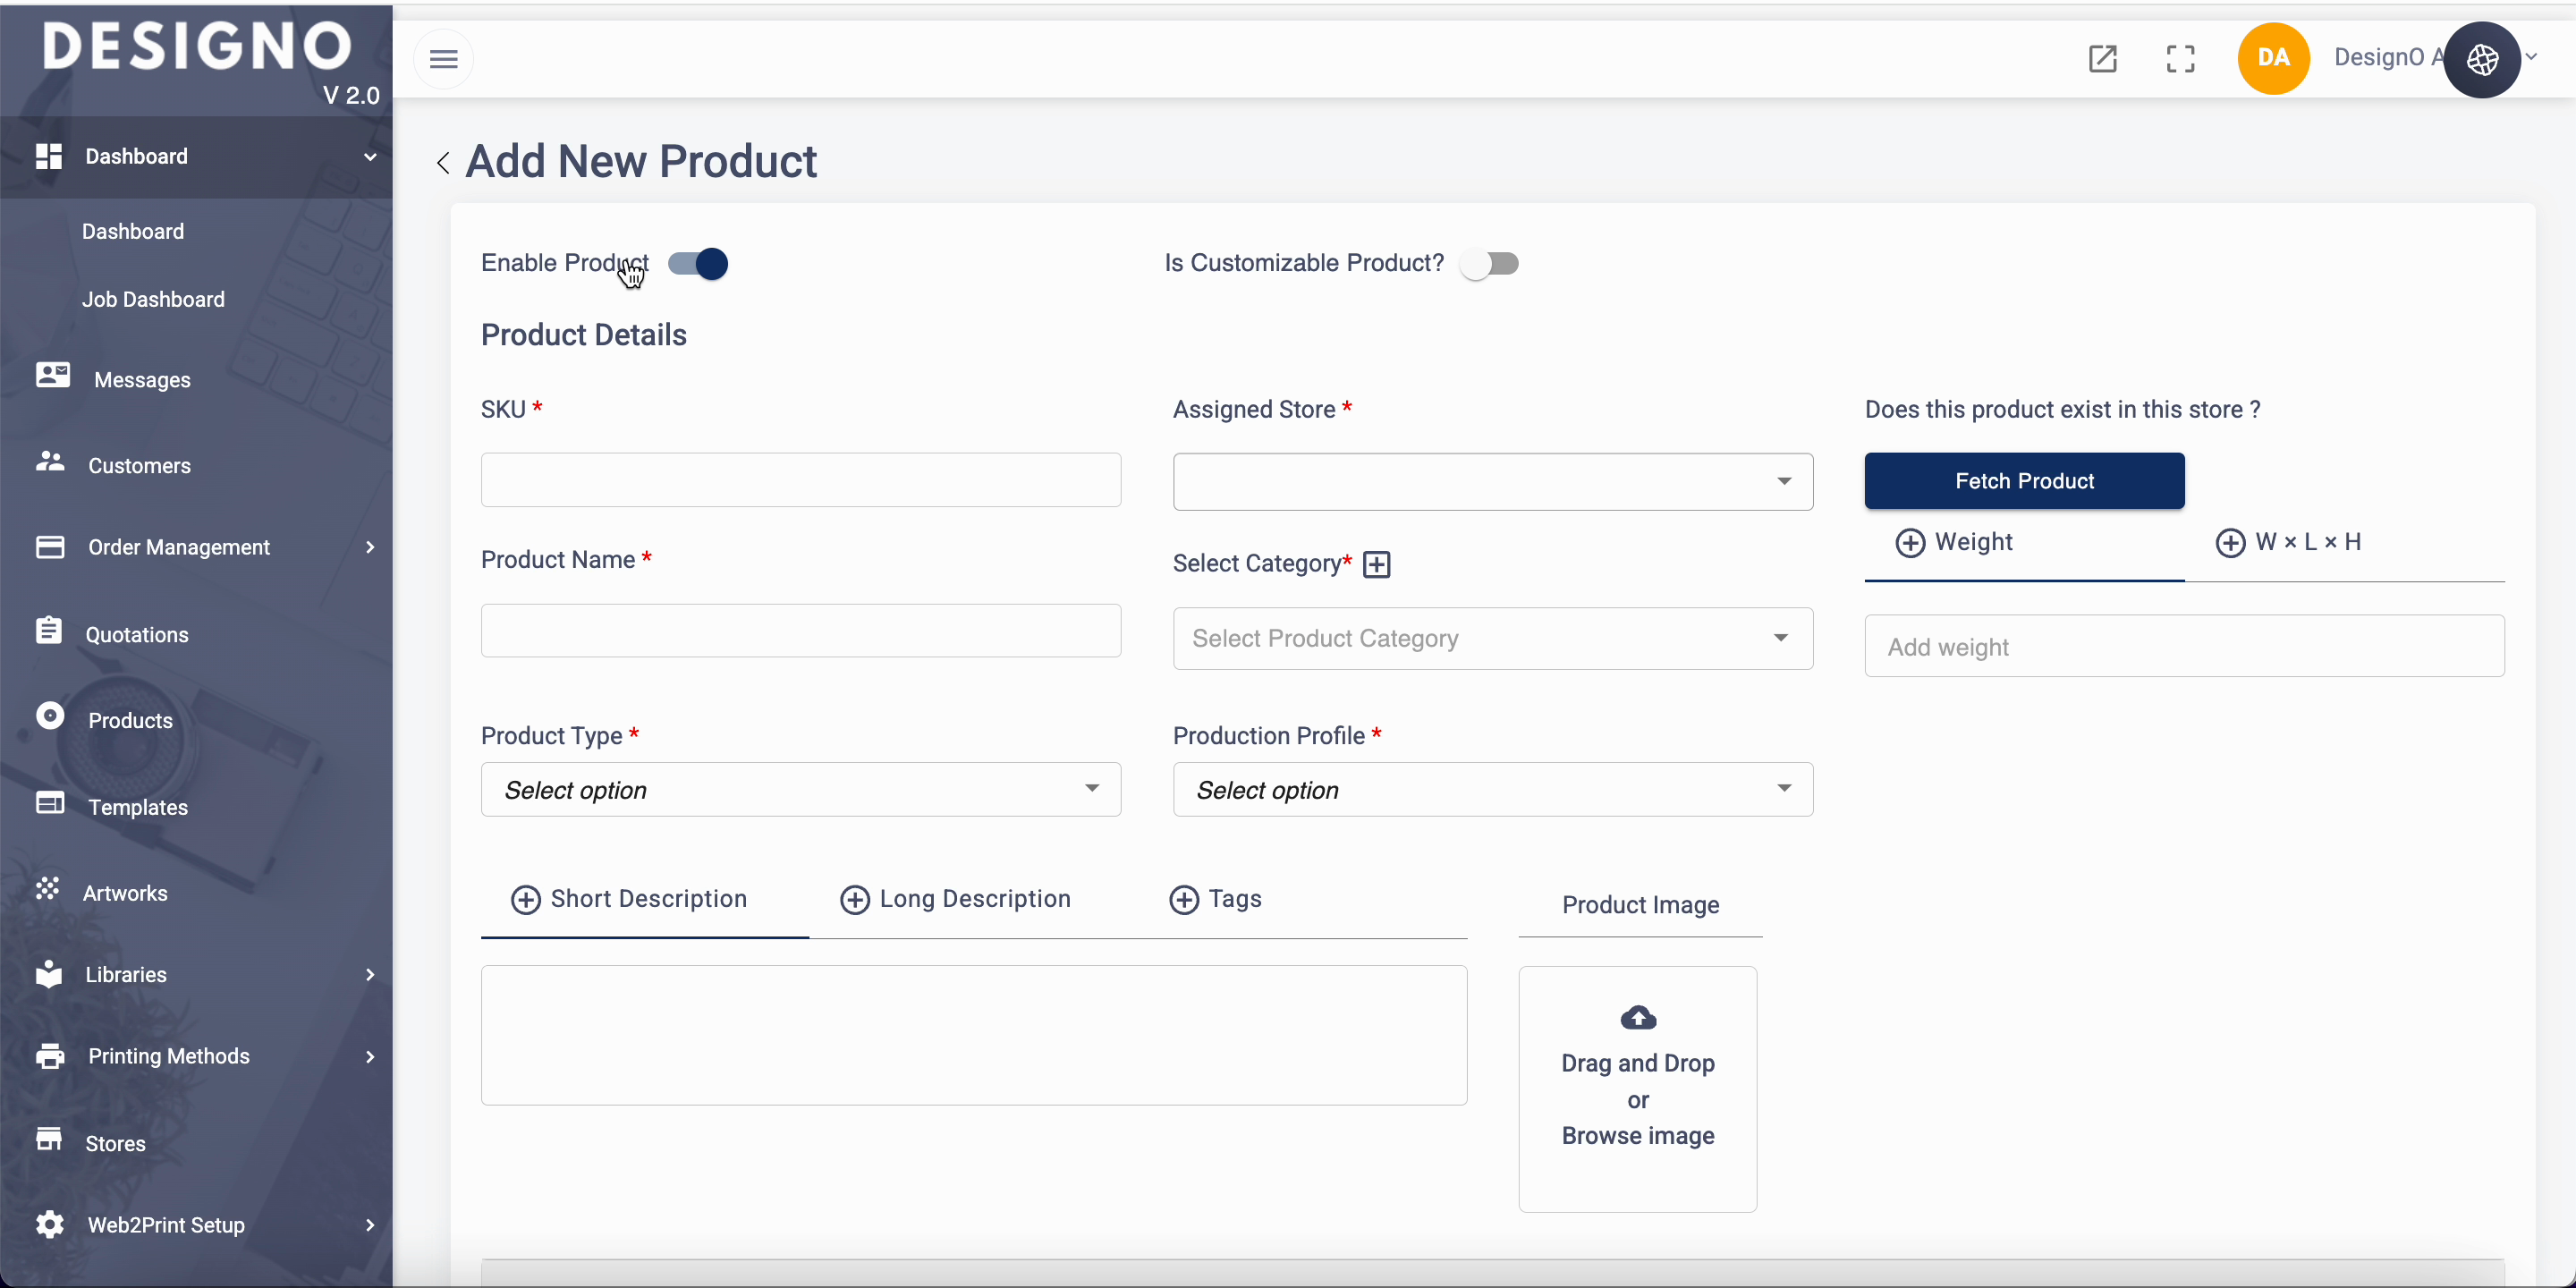
Task: Click the hamburger menu icon
Action: coord(443,59)
